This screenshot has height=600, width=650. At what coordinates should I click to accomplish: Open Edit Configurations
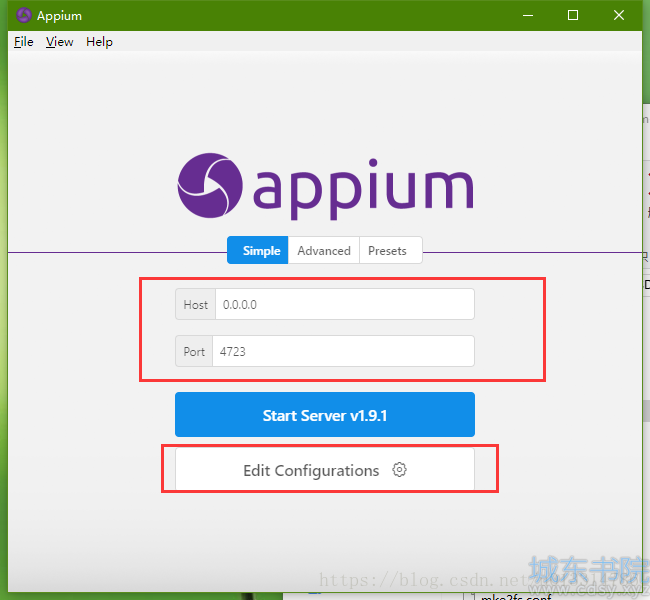coord(325,470)
